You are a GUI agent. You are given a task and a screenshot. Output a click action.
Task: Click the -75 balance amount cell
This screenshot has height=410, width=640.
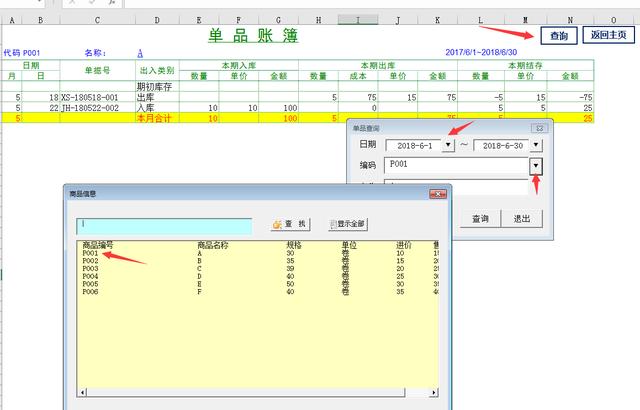pos(570,98)
